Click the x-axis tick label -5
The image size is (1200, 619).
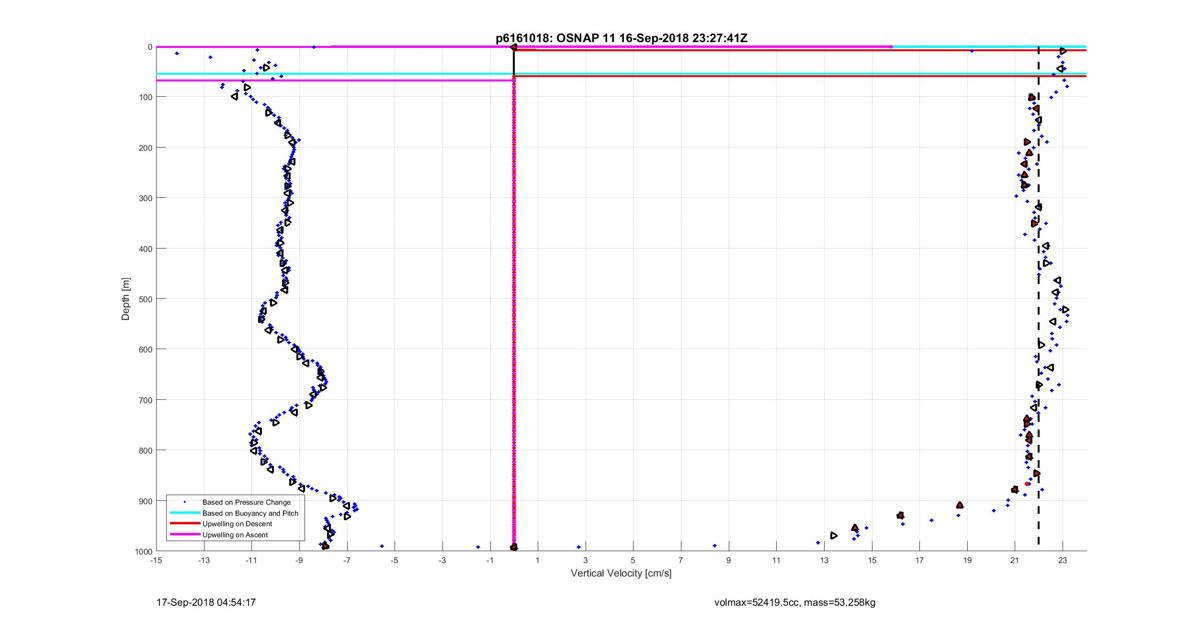(394, 561)
